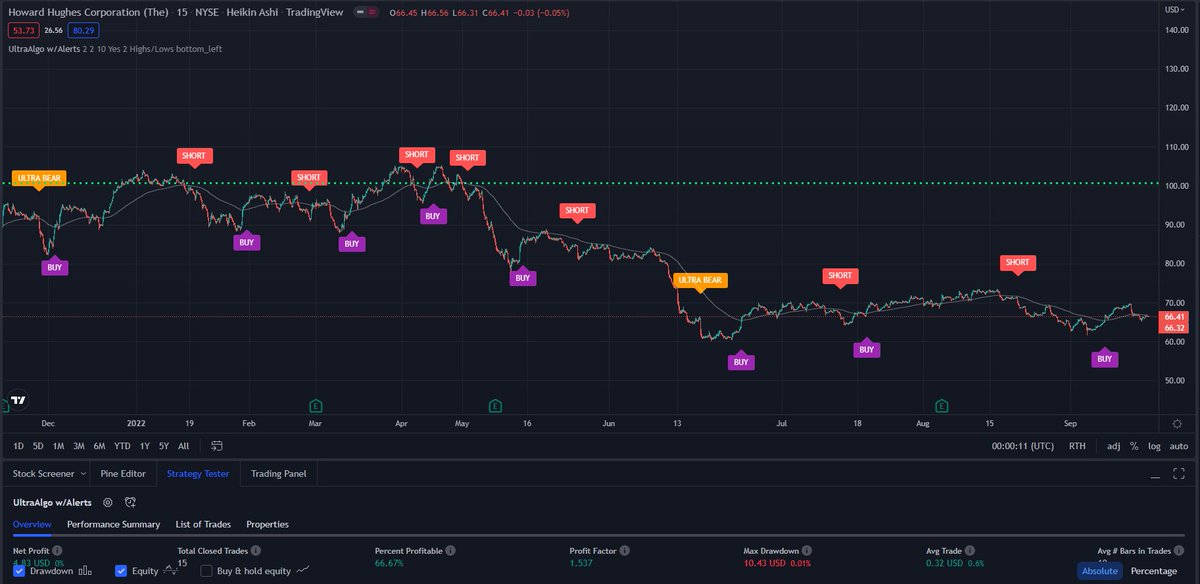Set chart range to 5Y

click(x=164, y=446)
